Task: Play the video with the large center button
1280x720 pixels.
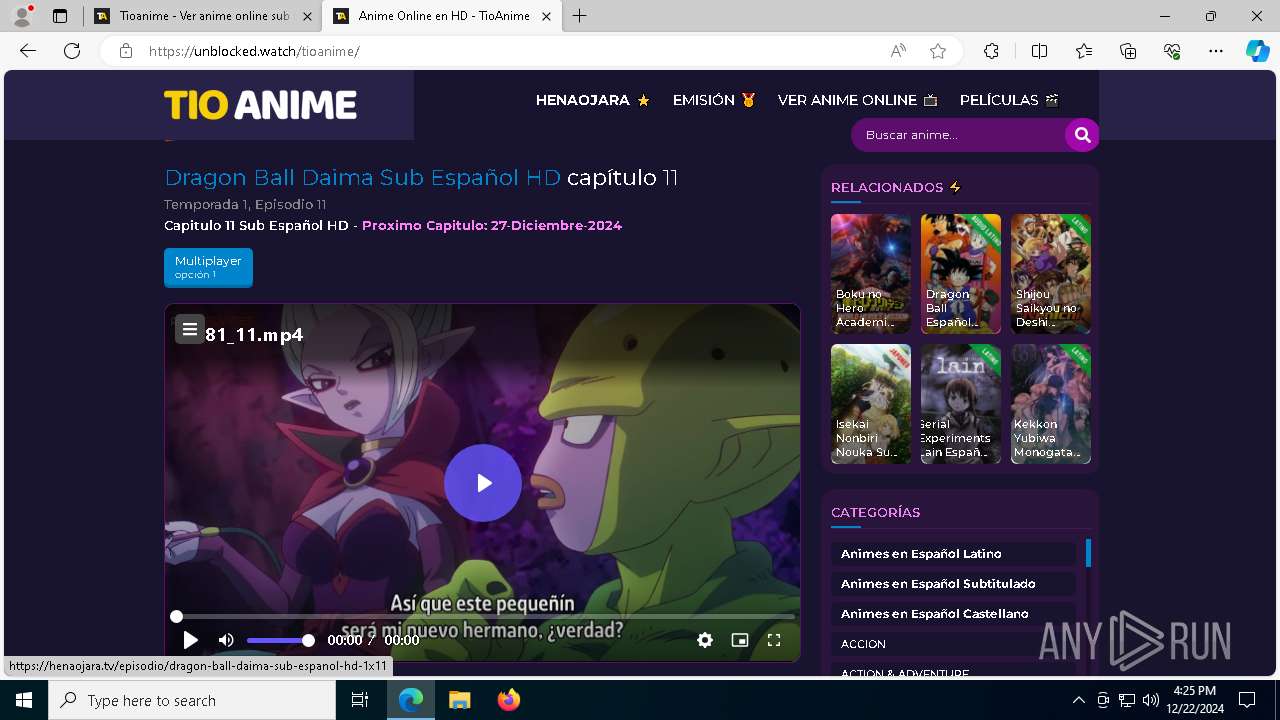Action: tap(483, 483)
